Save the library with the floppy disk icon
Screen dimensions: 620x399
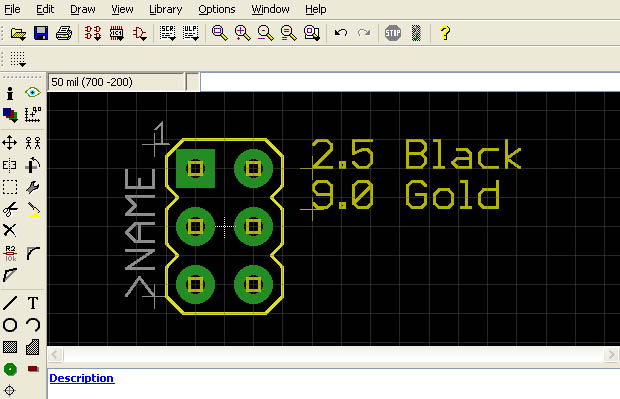[41, 33]
